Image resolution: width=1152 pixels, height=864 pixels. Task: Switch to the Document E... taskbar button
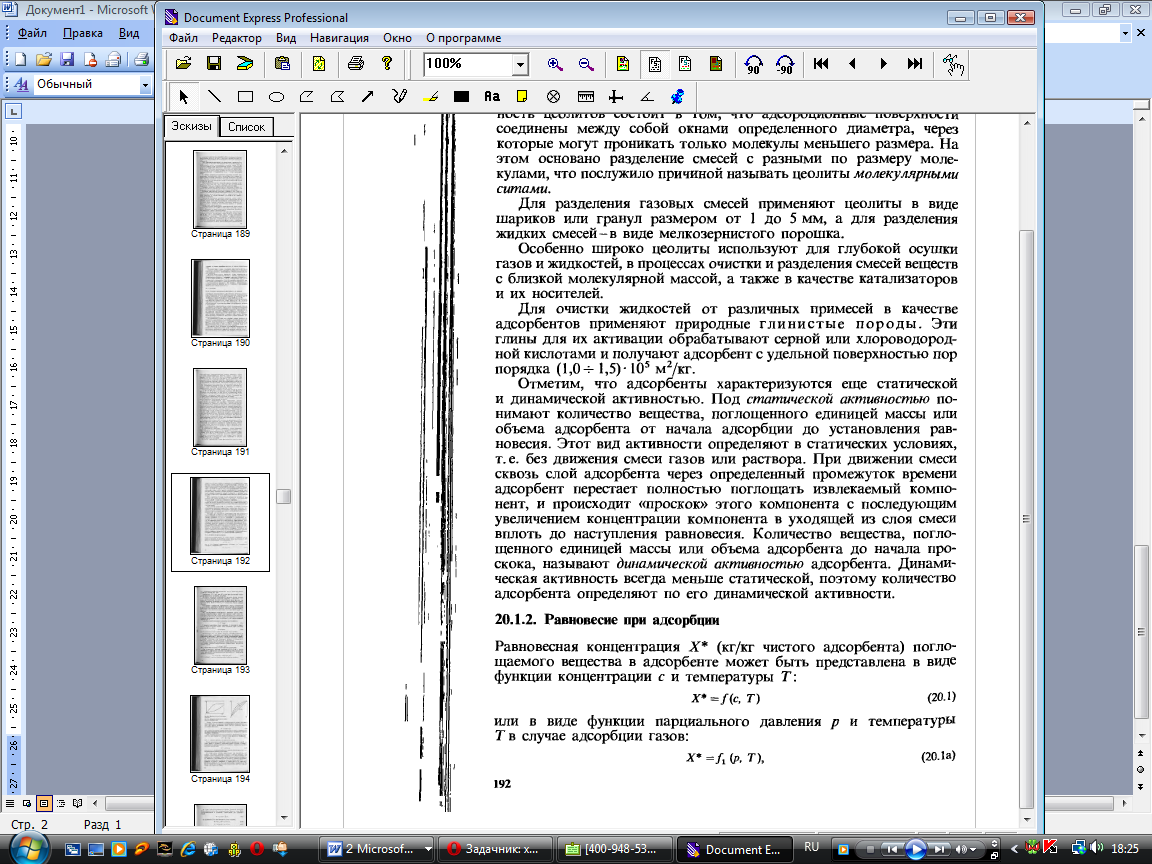733,849
